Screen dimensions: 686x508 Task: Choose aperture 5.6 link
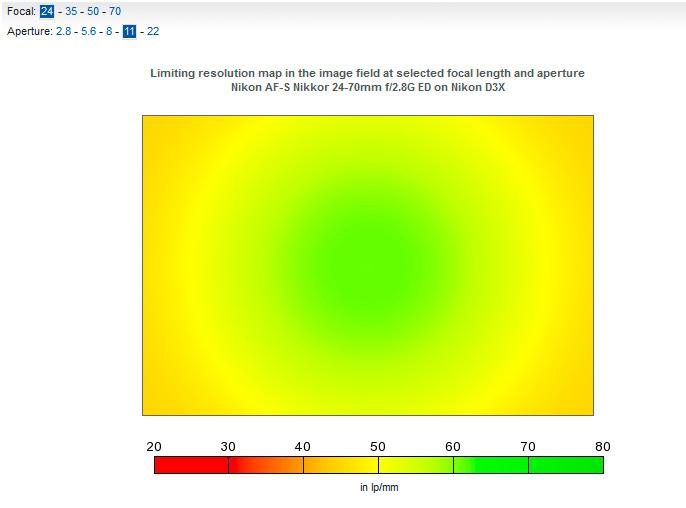[88, 32]
